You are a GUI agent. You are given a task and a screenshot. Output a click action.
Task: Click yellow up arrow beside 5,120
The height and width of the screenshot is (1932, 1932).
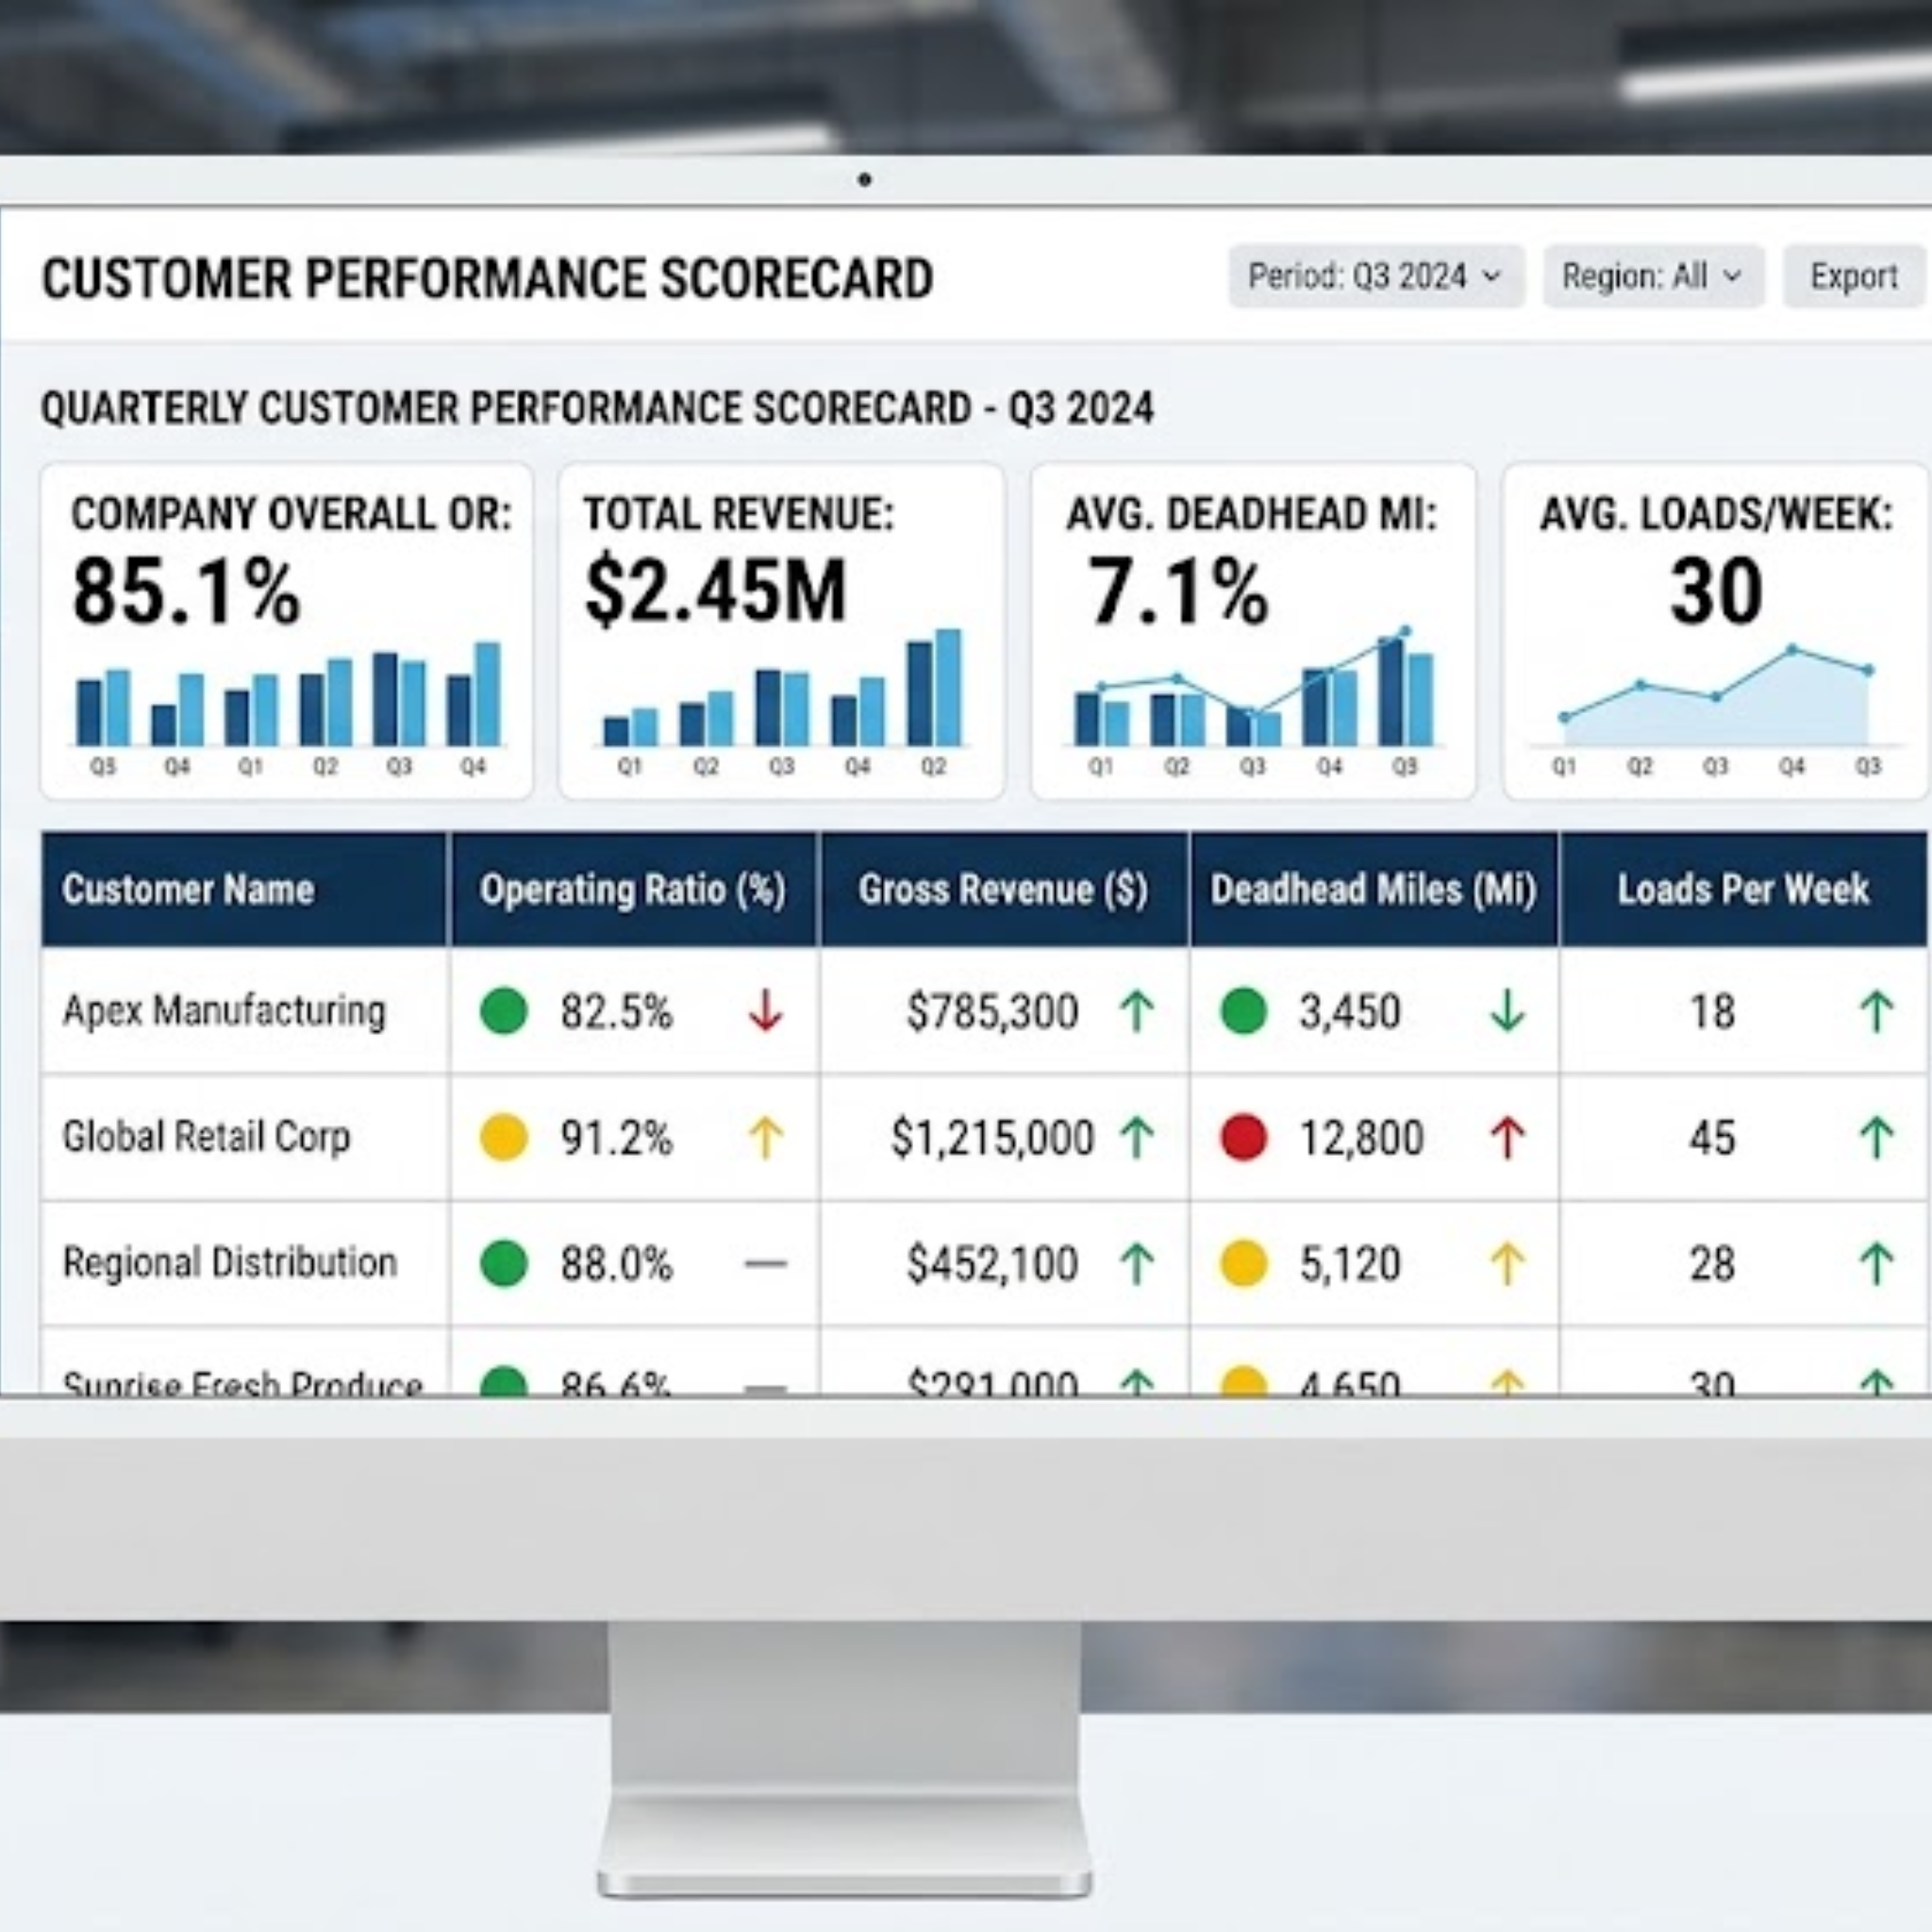pyautogui.click(x=1507, y=1263)
